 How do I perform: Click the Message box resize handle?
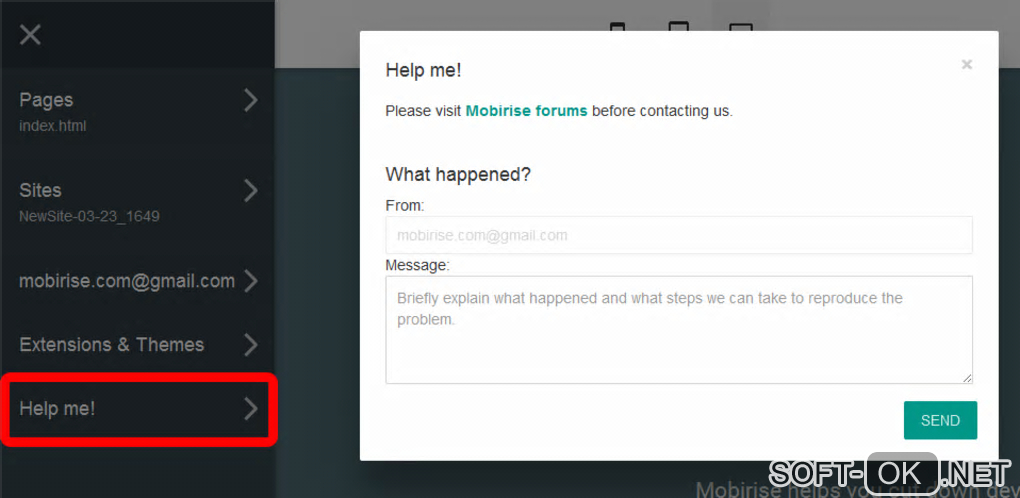click(x=967, y=378)
